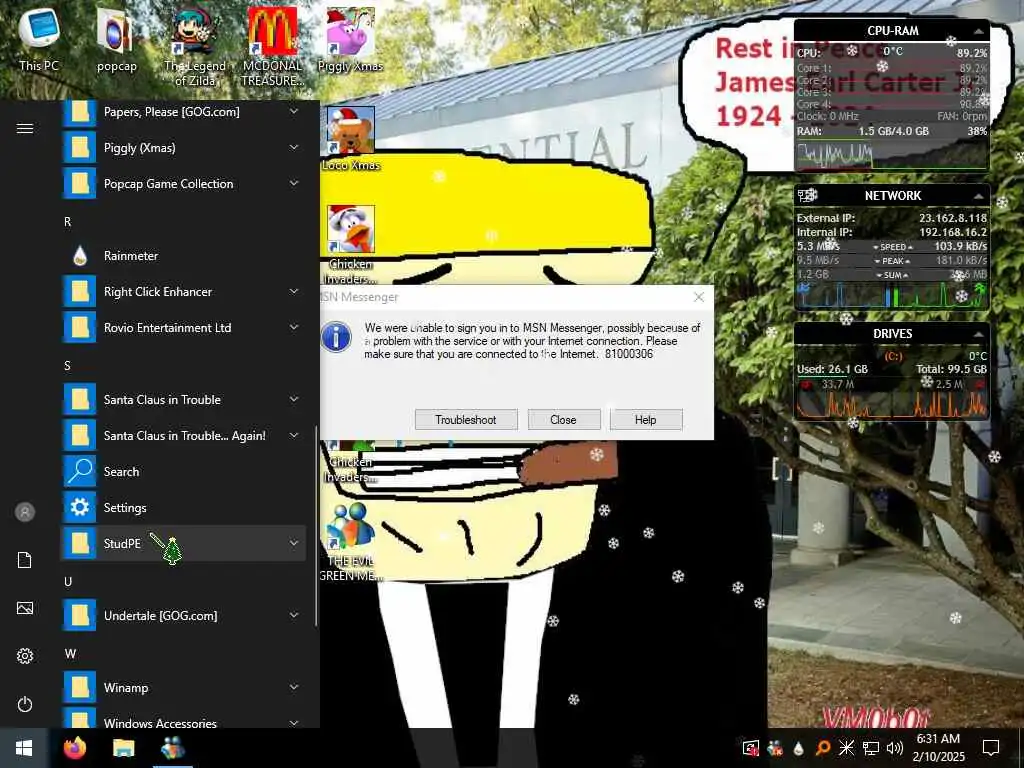
Task: Collapse the DRIVES widget with its arrow
Action: tap(978, 334)
